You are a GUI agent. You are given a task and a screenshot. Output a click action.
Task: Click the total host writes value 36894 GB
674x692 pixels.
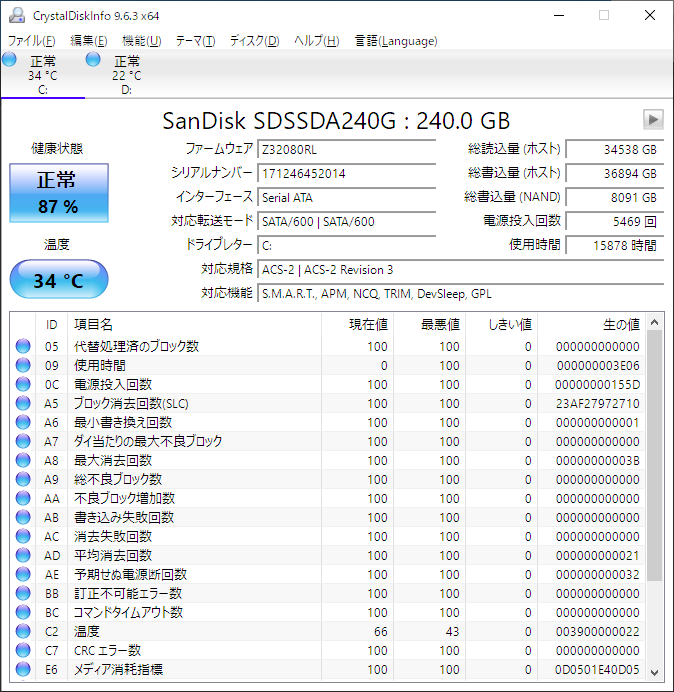614,173
